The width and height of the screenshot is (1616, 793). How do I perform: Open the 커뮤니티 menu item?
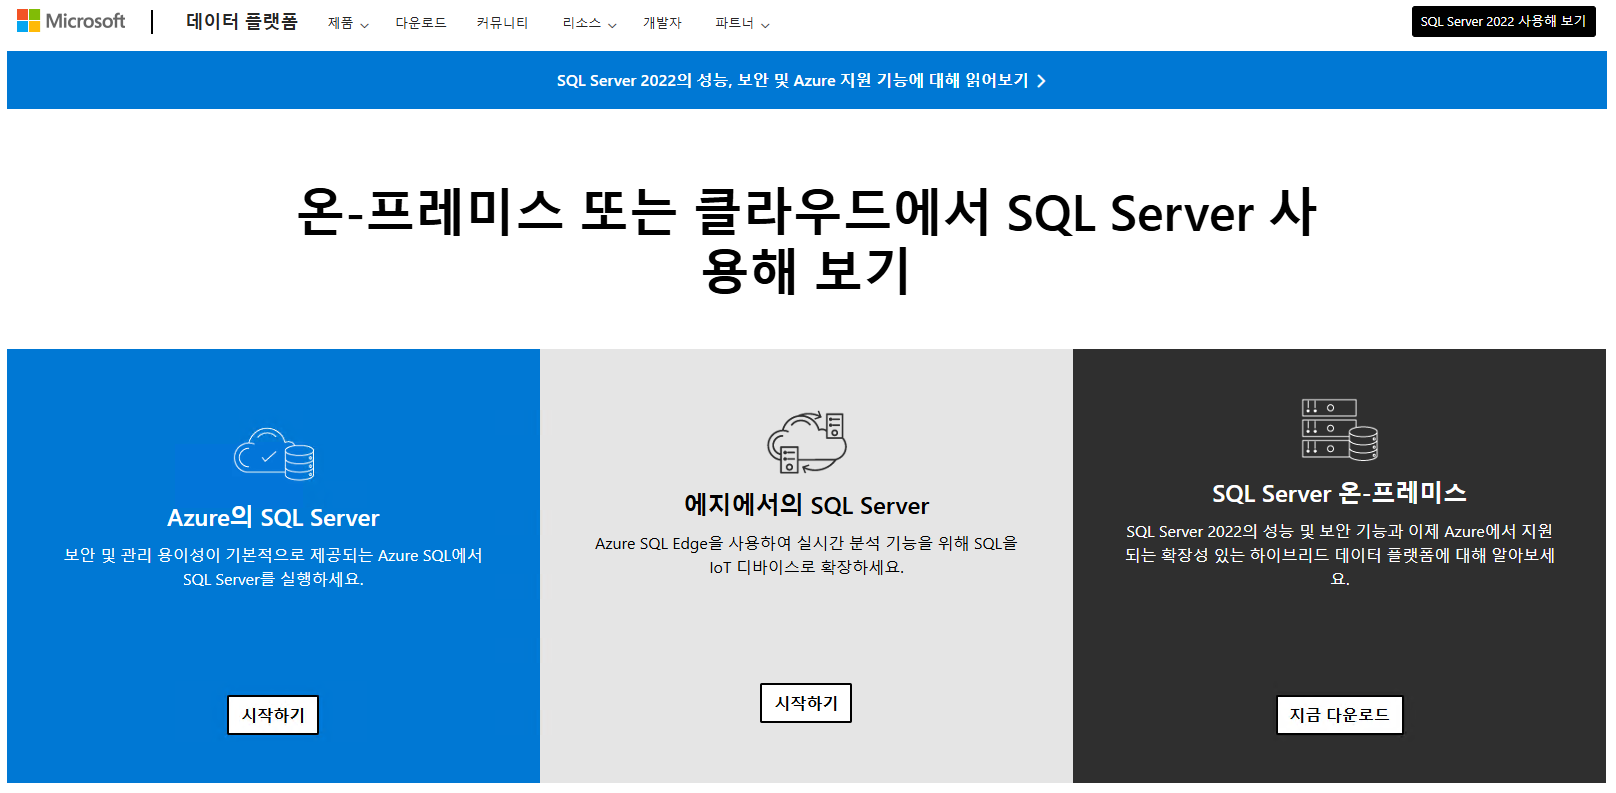tap(502, 23)
